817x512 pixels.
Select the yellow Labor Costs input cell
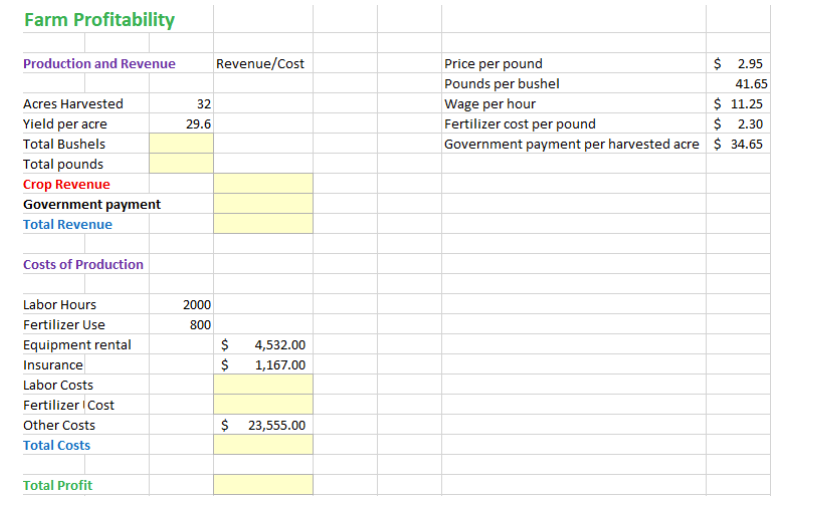263,384
